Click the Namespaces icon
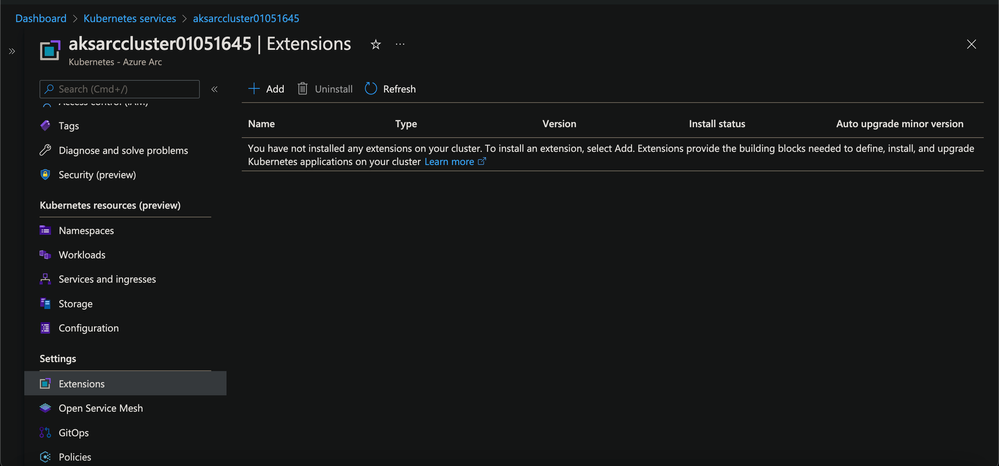999x466 pixels. [45, 230]
